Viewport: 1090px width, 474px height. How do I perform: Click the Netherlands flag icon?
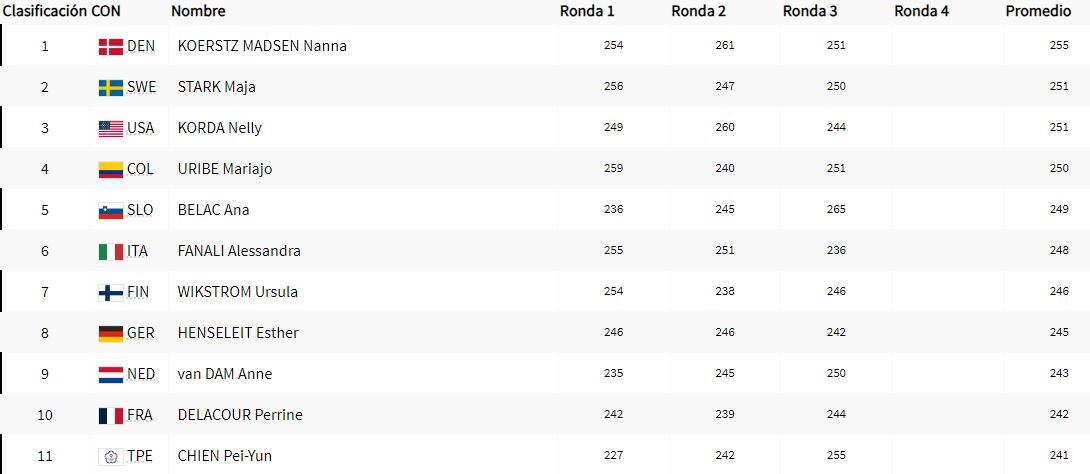tap(110, 374)
